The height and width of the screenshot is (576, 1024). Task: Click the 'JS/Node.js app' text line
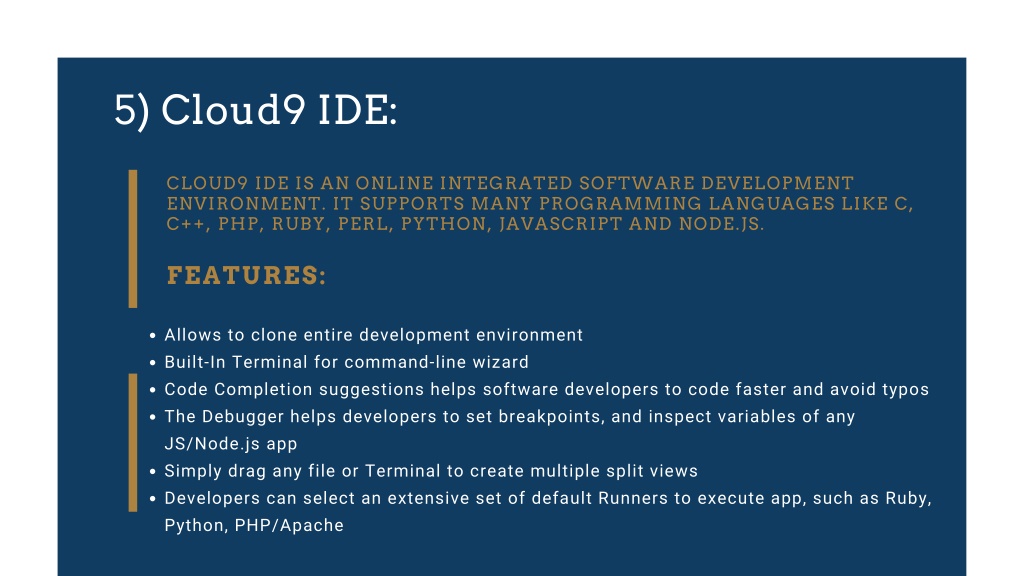click(231, 444)
